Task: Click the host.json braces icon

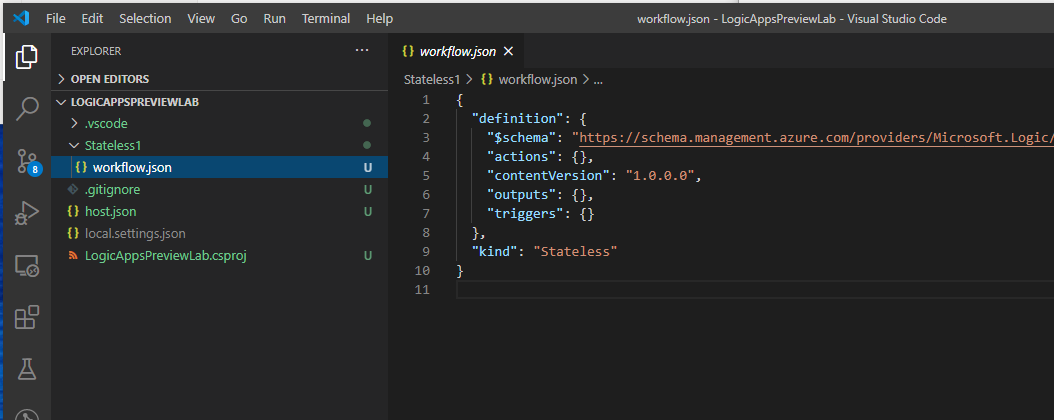Action: (73, 212)
